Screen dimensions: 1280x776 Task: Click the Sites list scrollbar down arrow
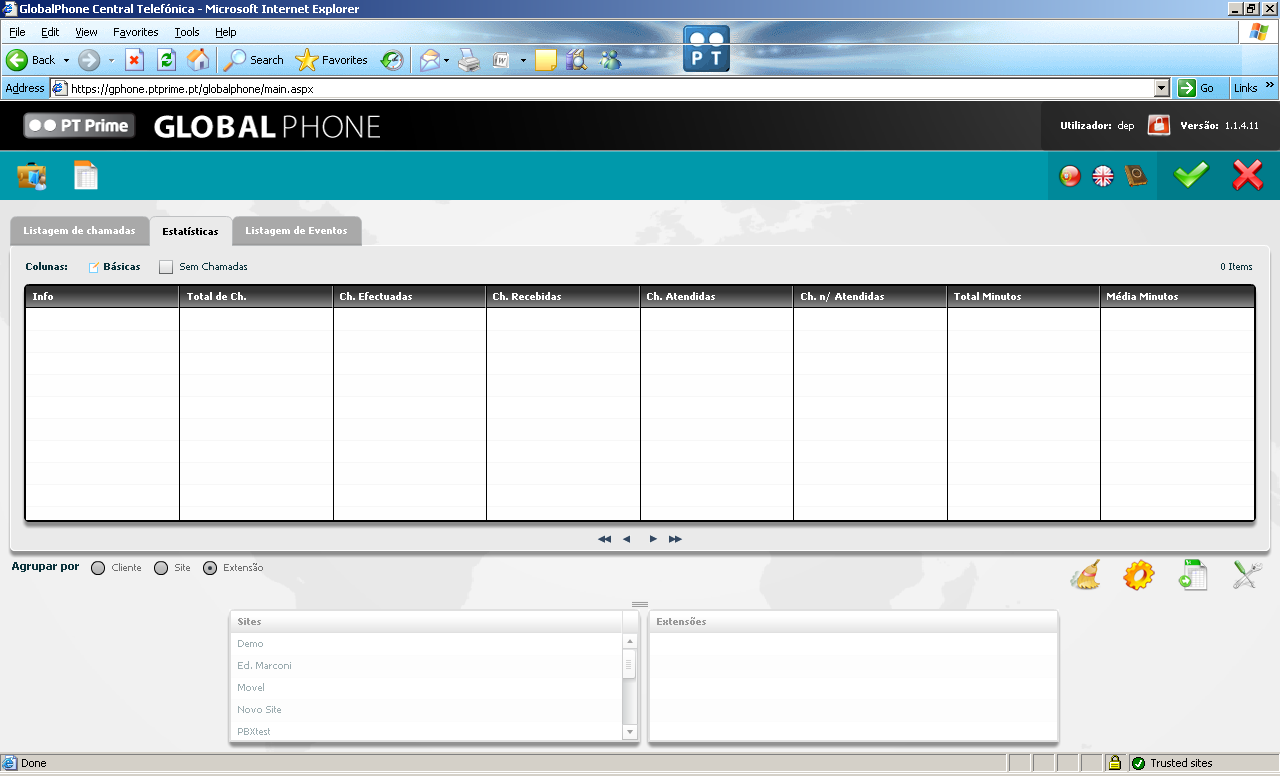tap(630, 732)
